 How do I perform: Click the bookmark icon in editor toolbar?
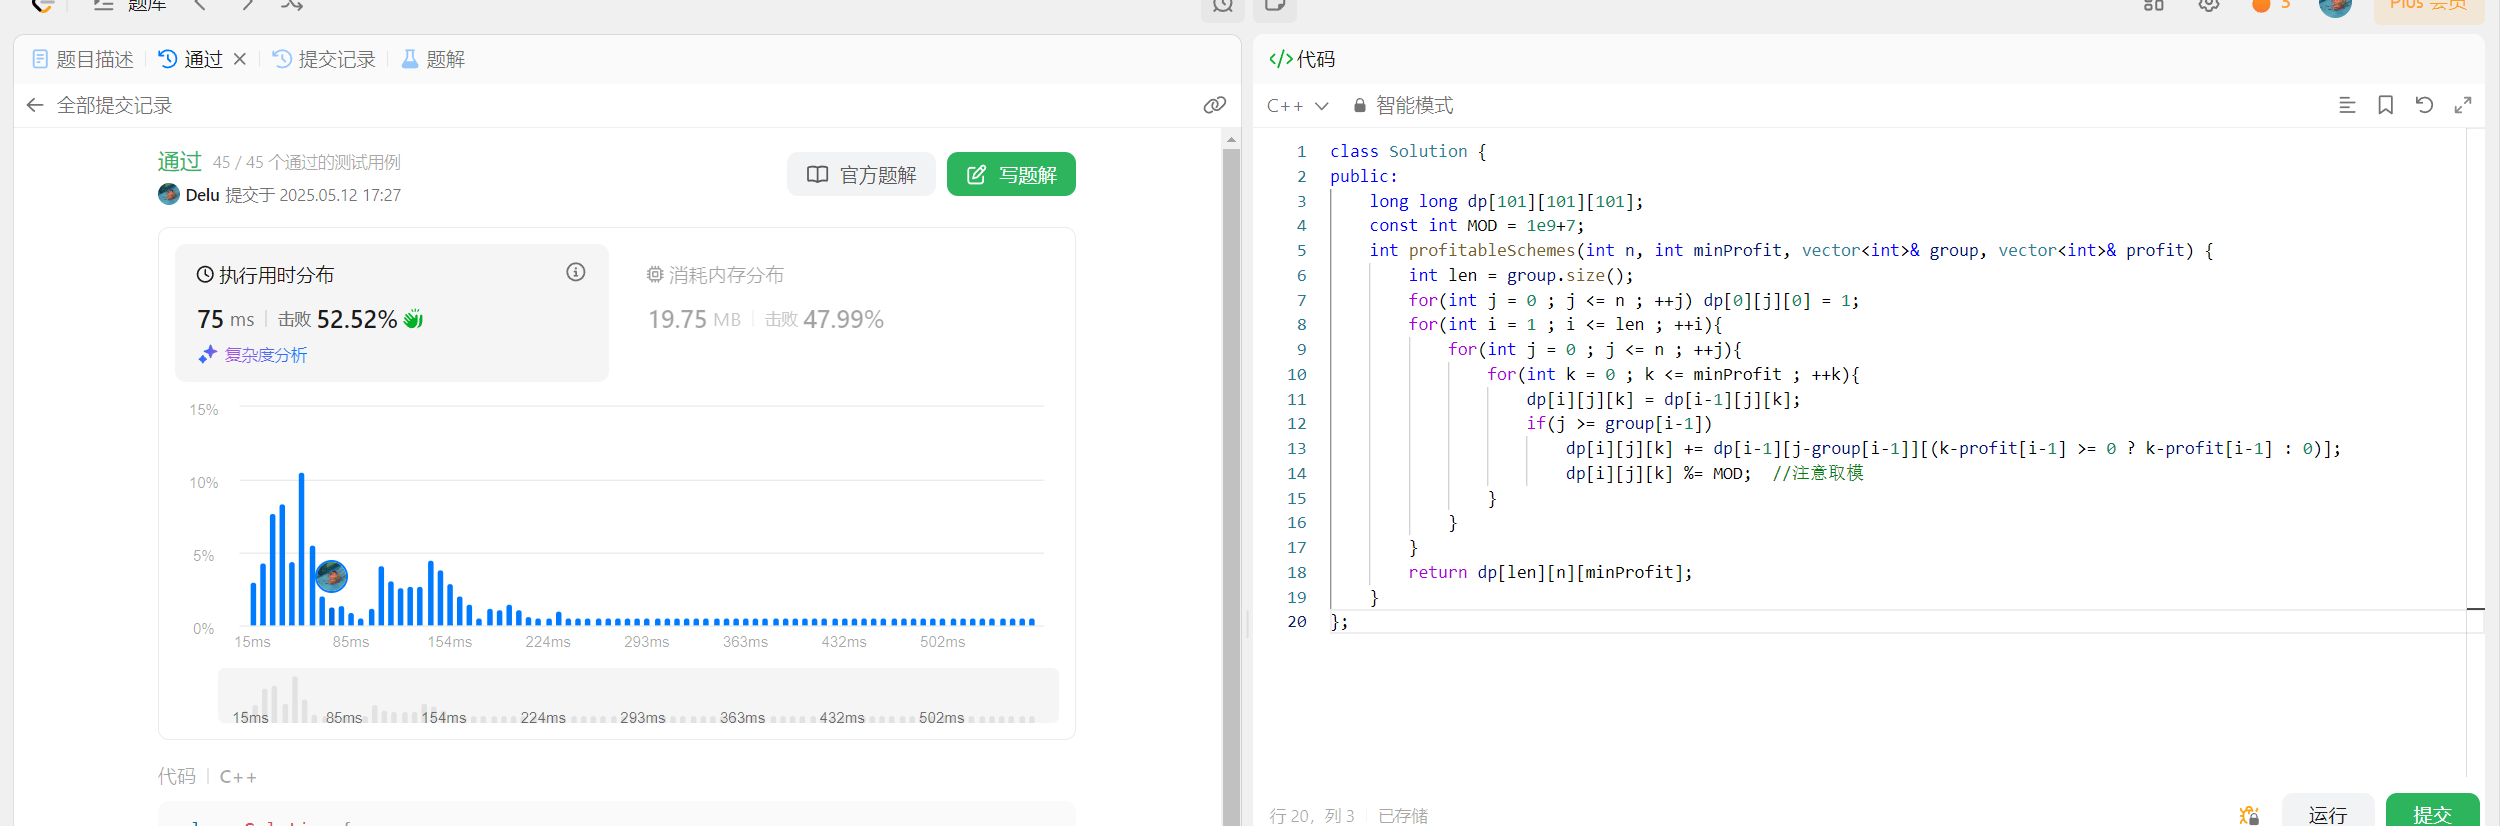2385,105
